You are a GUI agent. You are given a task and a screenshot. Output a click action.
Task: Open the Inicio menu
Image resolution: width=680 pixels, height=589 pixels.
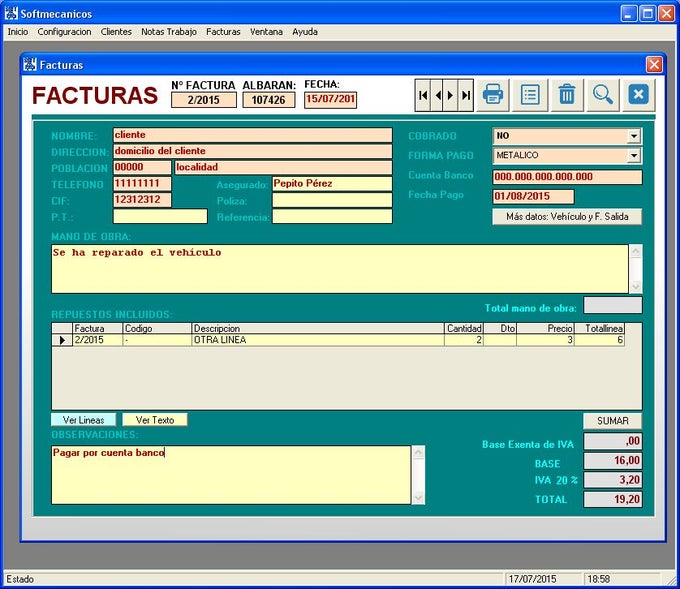(18, 32)
